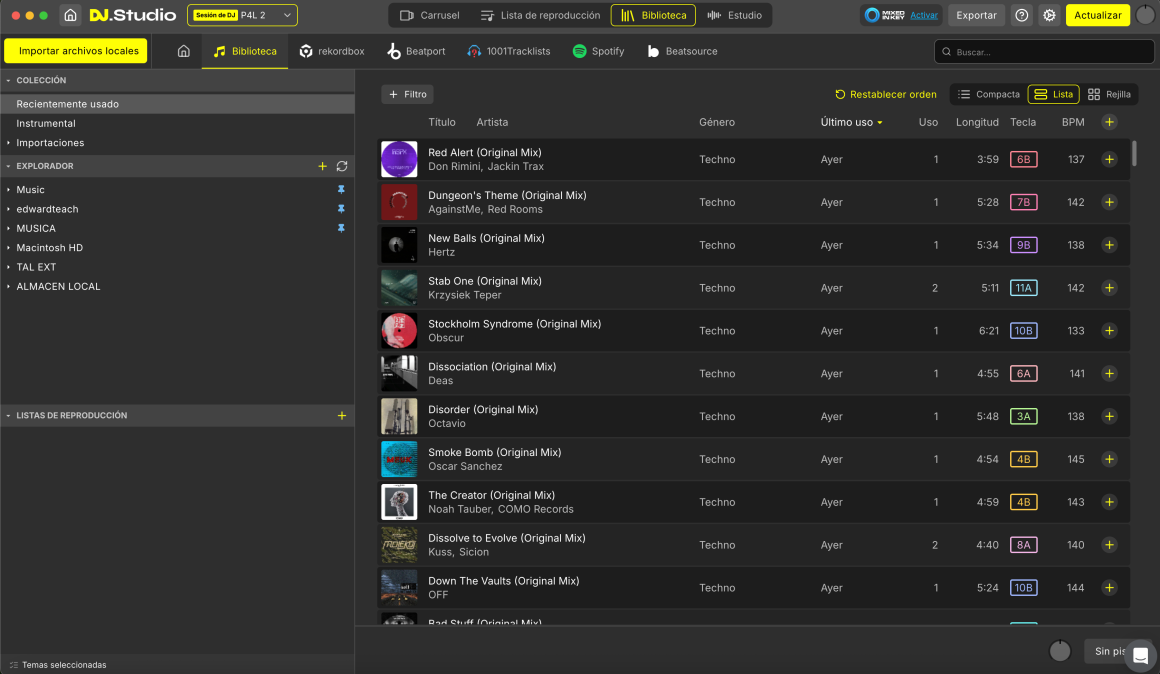Add Down The Vaults with plus icon
Screen dimensions: 1160x674
coord(1109,588)
